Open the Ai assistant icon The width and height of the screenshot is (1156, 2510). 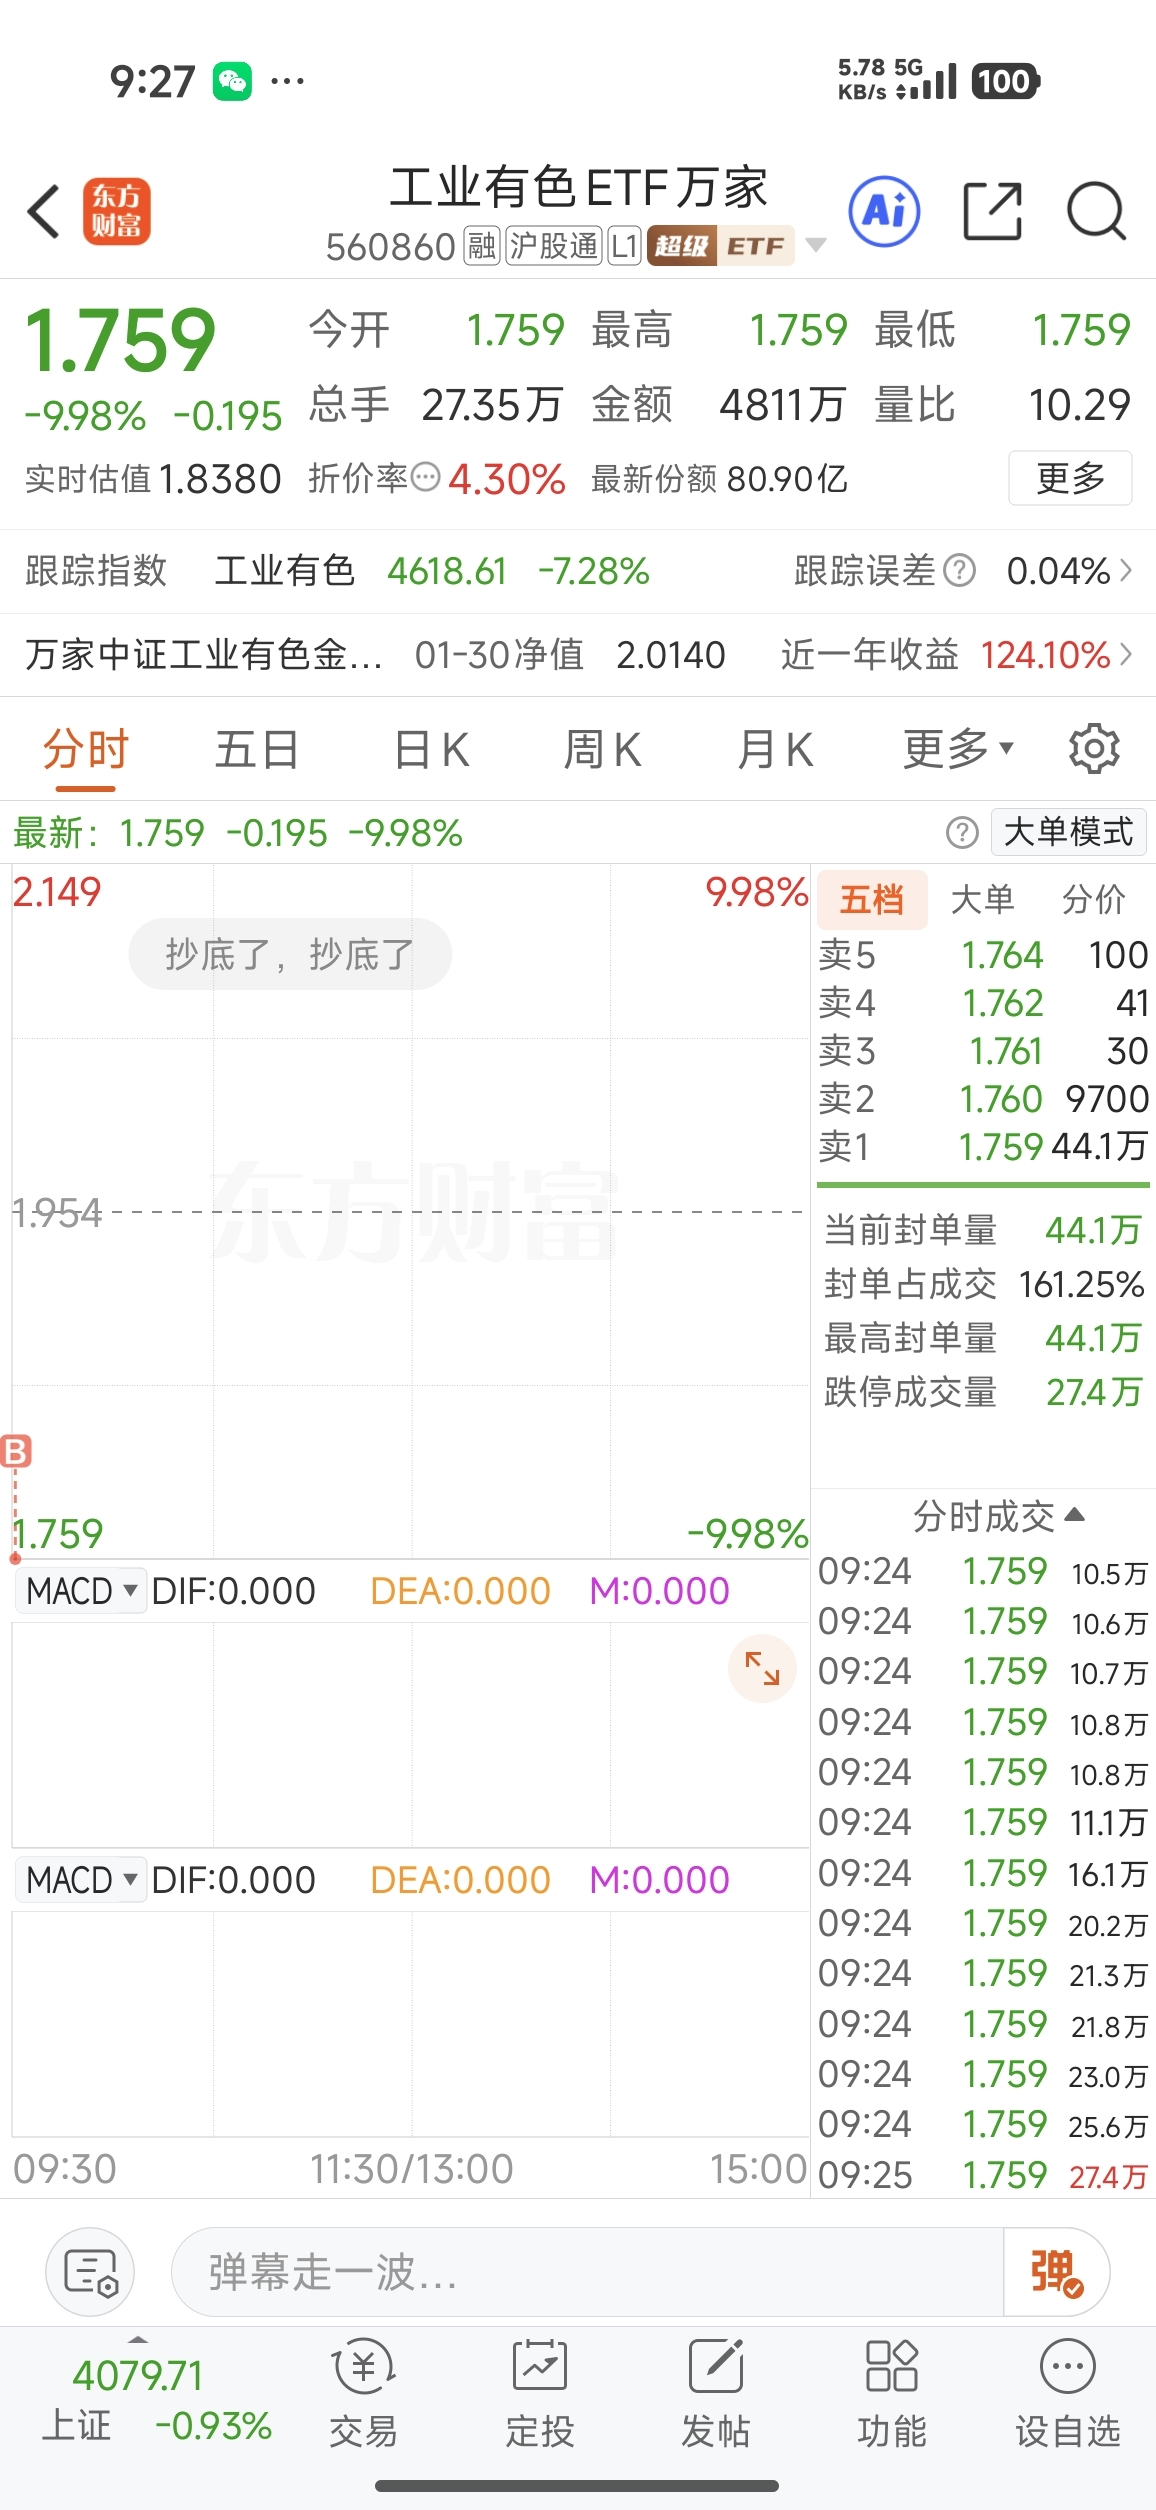884,211
